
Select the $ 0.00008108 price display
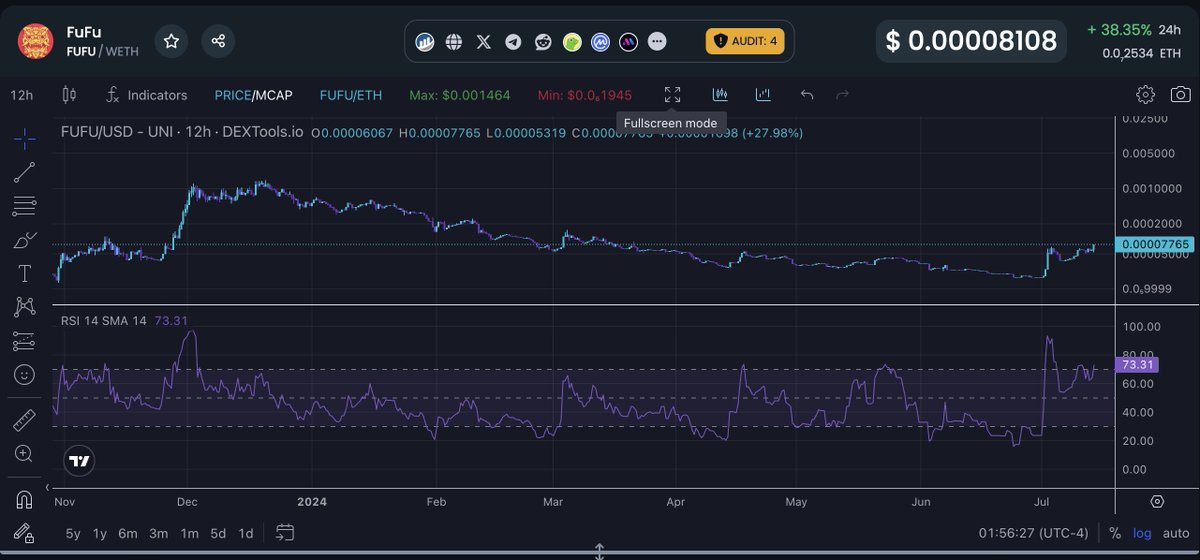point(971,41)
